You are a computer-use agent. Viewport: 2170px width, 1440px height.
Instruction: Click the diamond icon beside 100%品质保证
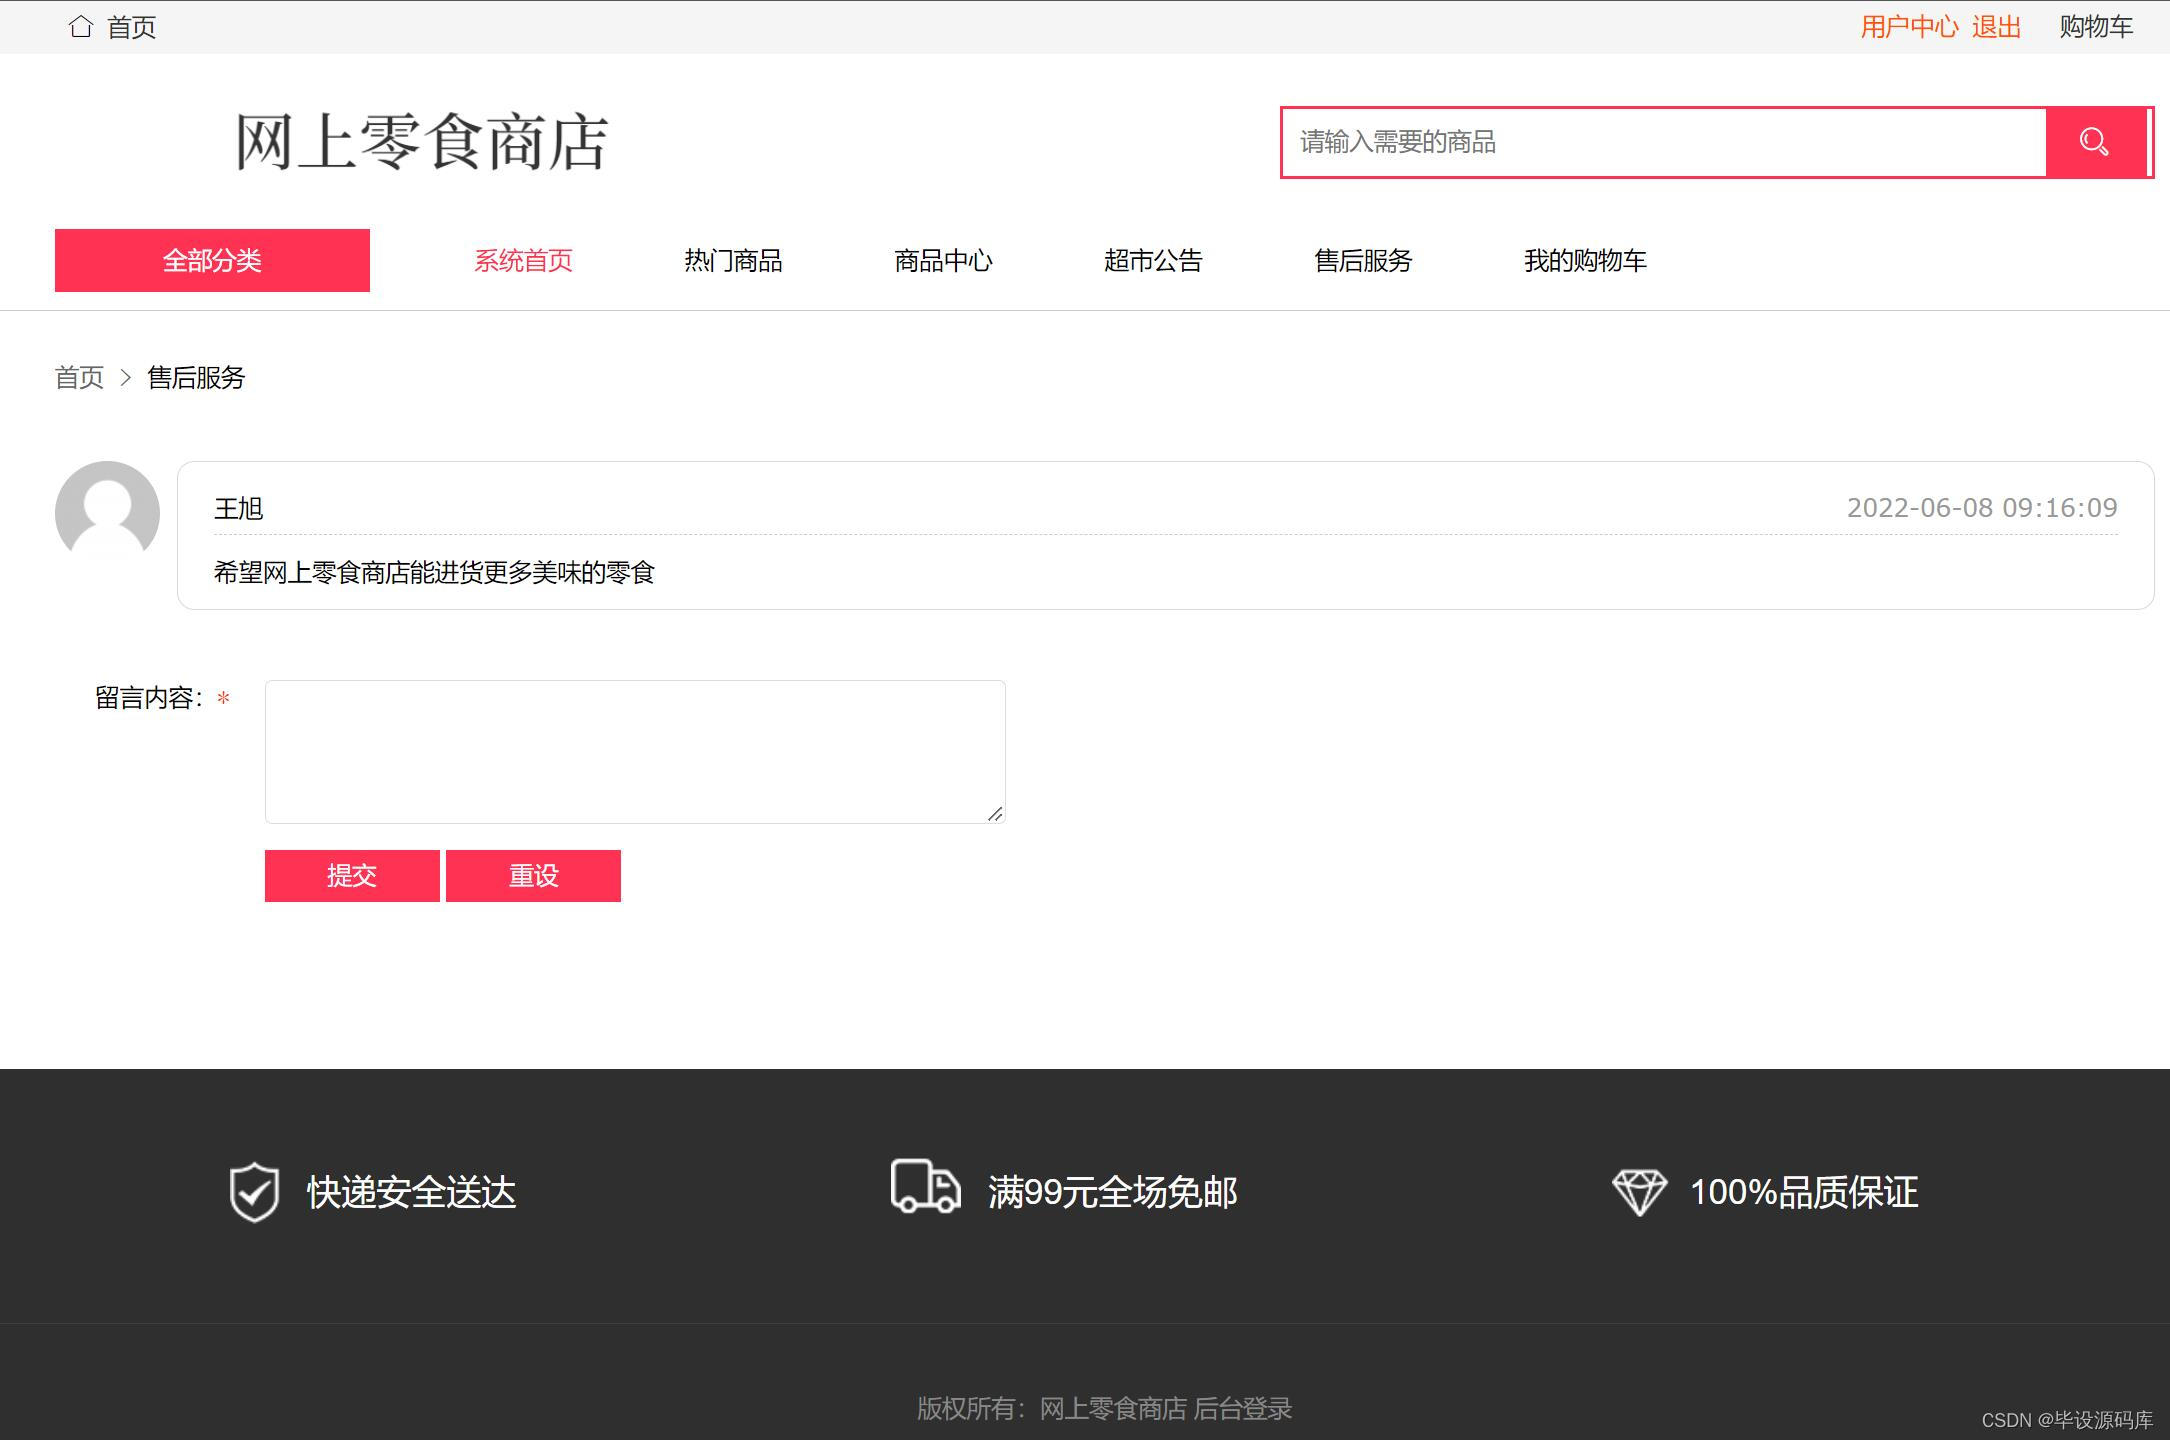[x=1639, y=1192]
